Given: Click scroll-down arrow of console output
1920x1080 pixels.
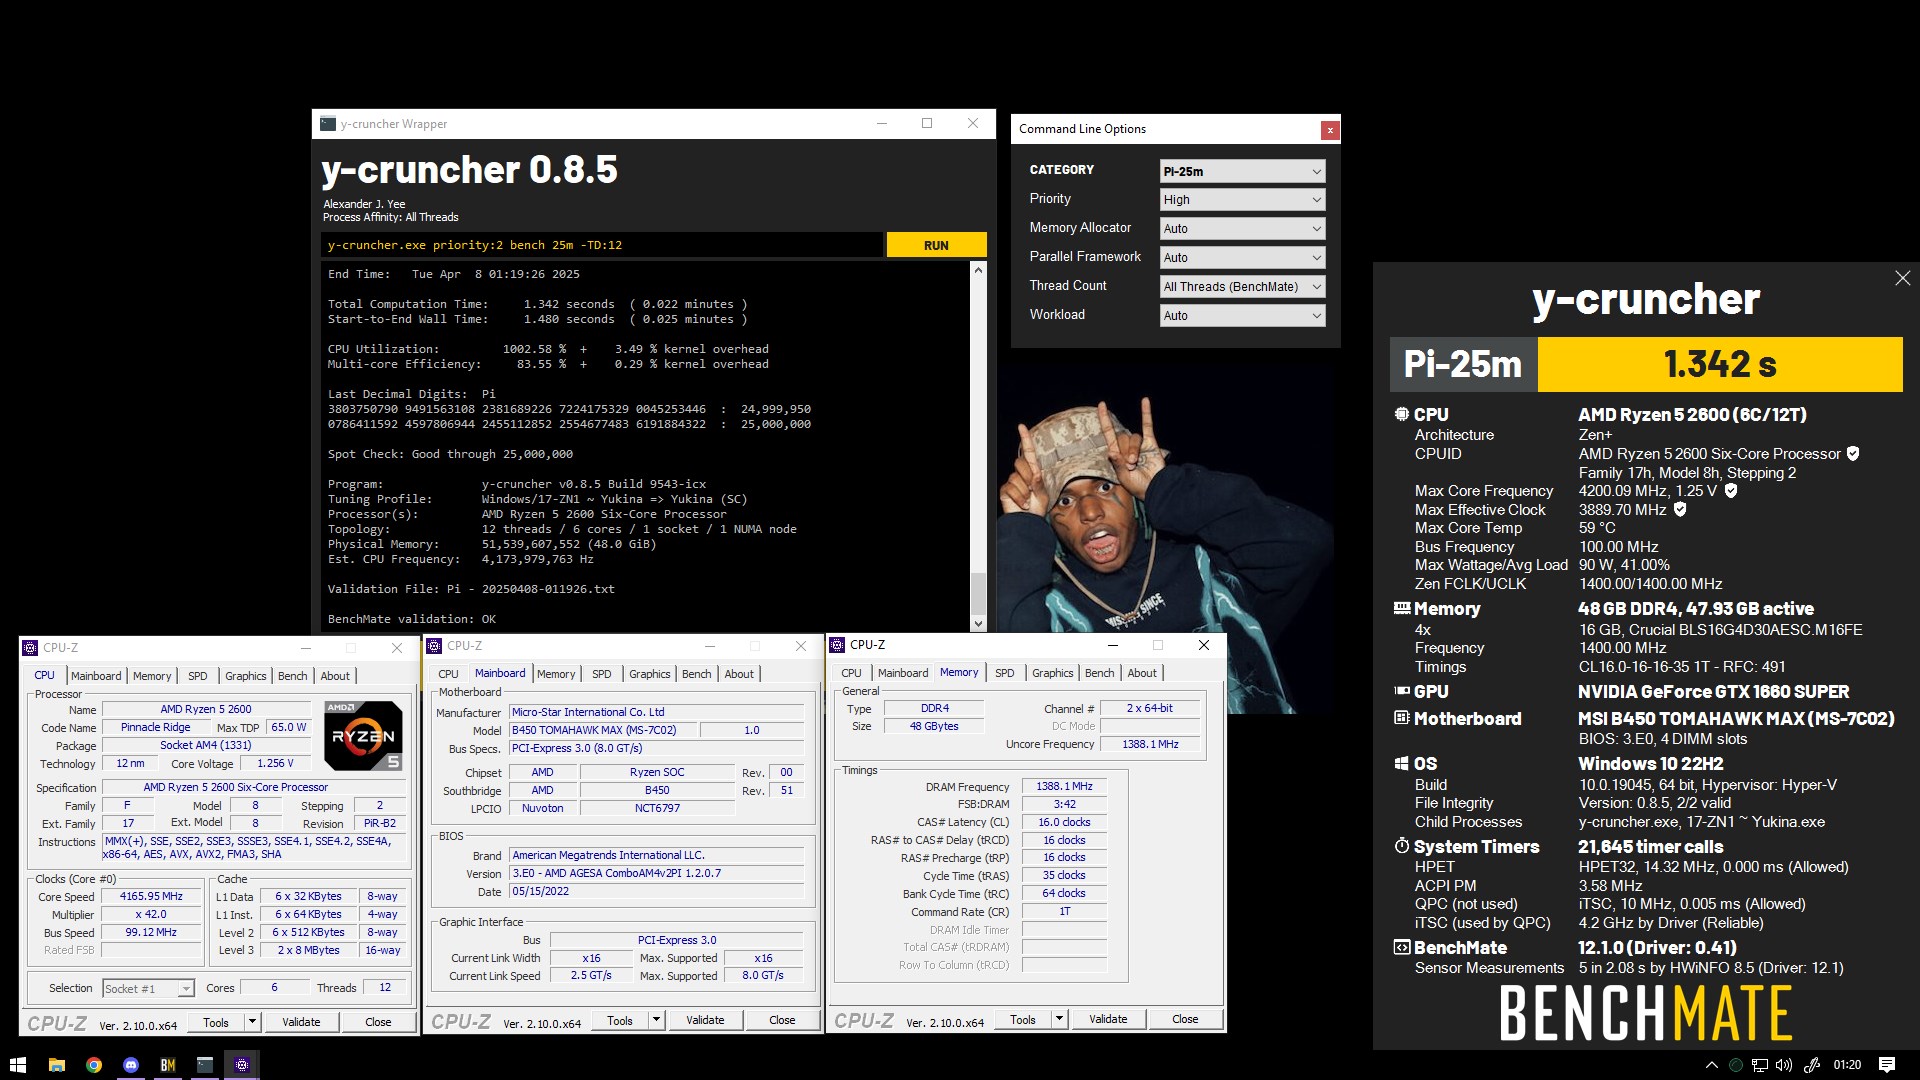Looking at the screenshot, I should [978, 623].
